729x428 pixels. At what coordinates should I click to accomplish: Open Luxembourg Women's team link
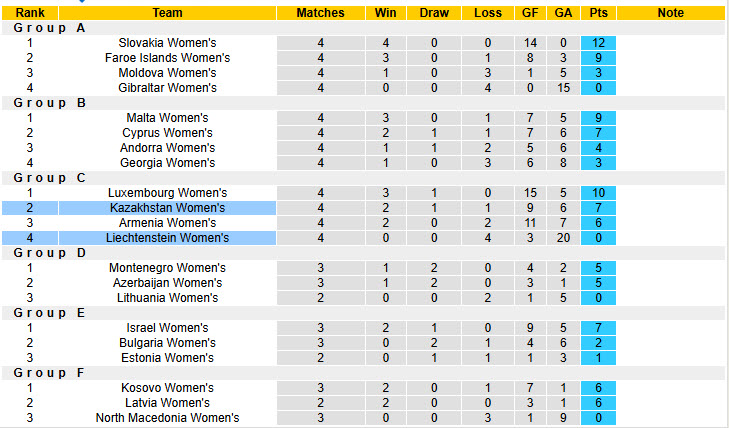pyautogui.click(x=167, y=193)
